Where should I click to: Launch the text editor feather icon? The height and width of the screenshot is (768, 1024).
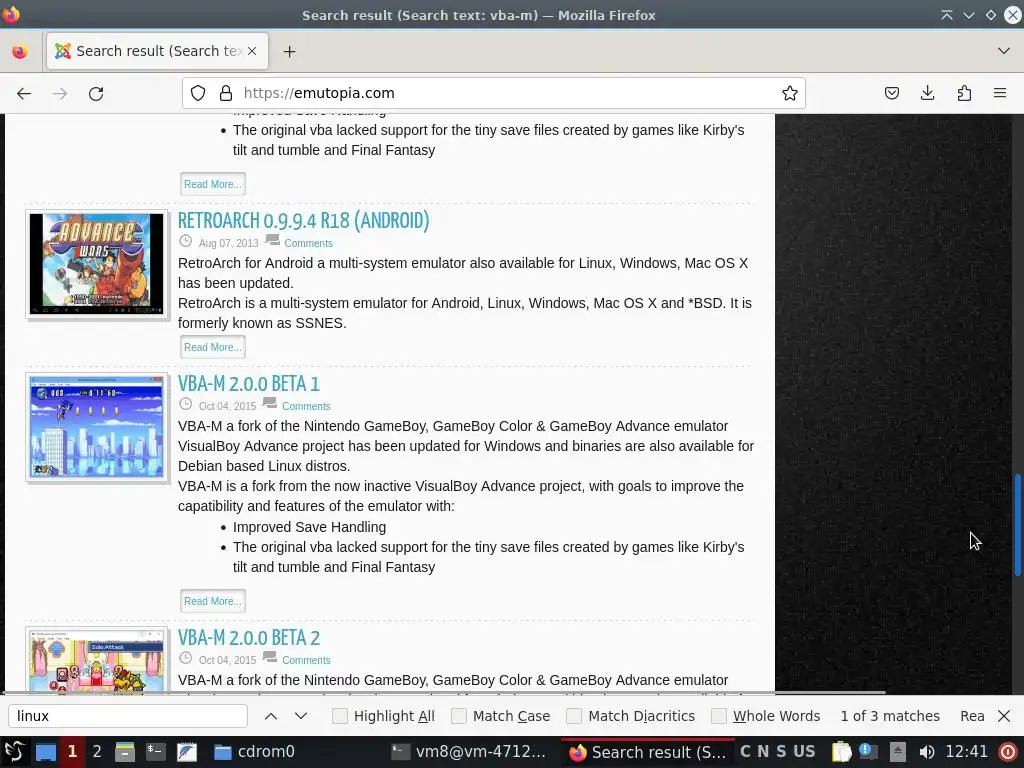(187, 752)
